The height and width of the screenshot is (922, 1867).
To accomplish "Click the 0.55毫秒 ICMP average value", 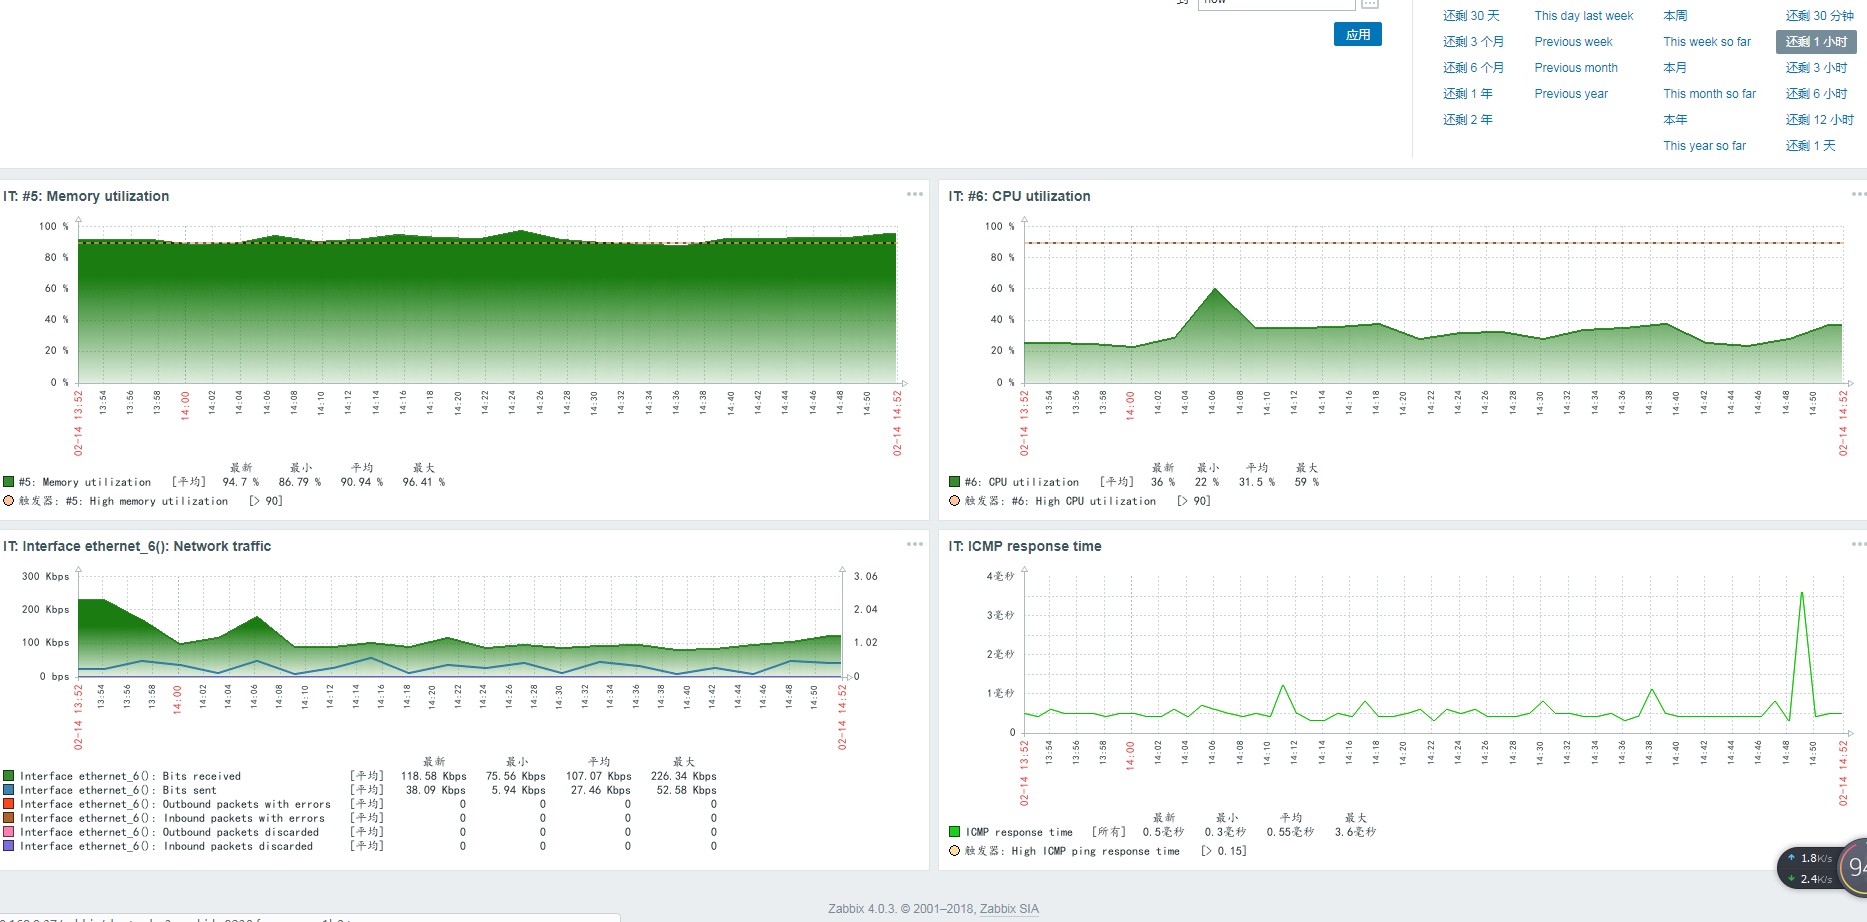I will pos(1290,832).
